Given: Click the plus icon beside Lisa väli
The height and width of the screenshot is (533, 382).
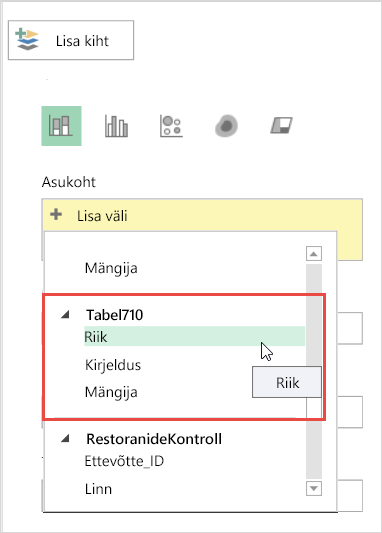Looking at the screenshot, I should 56,215.
